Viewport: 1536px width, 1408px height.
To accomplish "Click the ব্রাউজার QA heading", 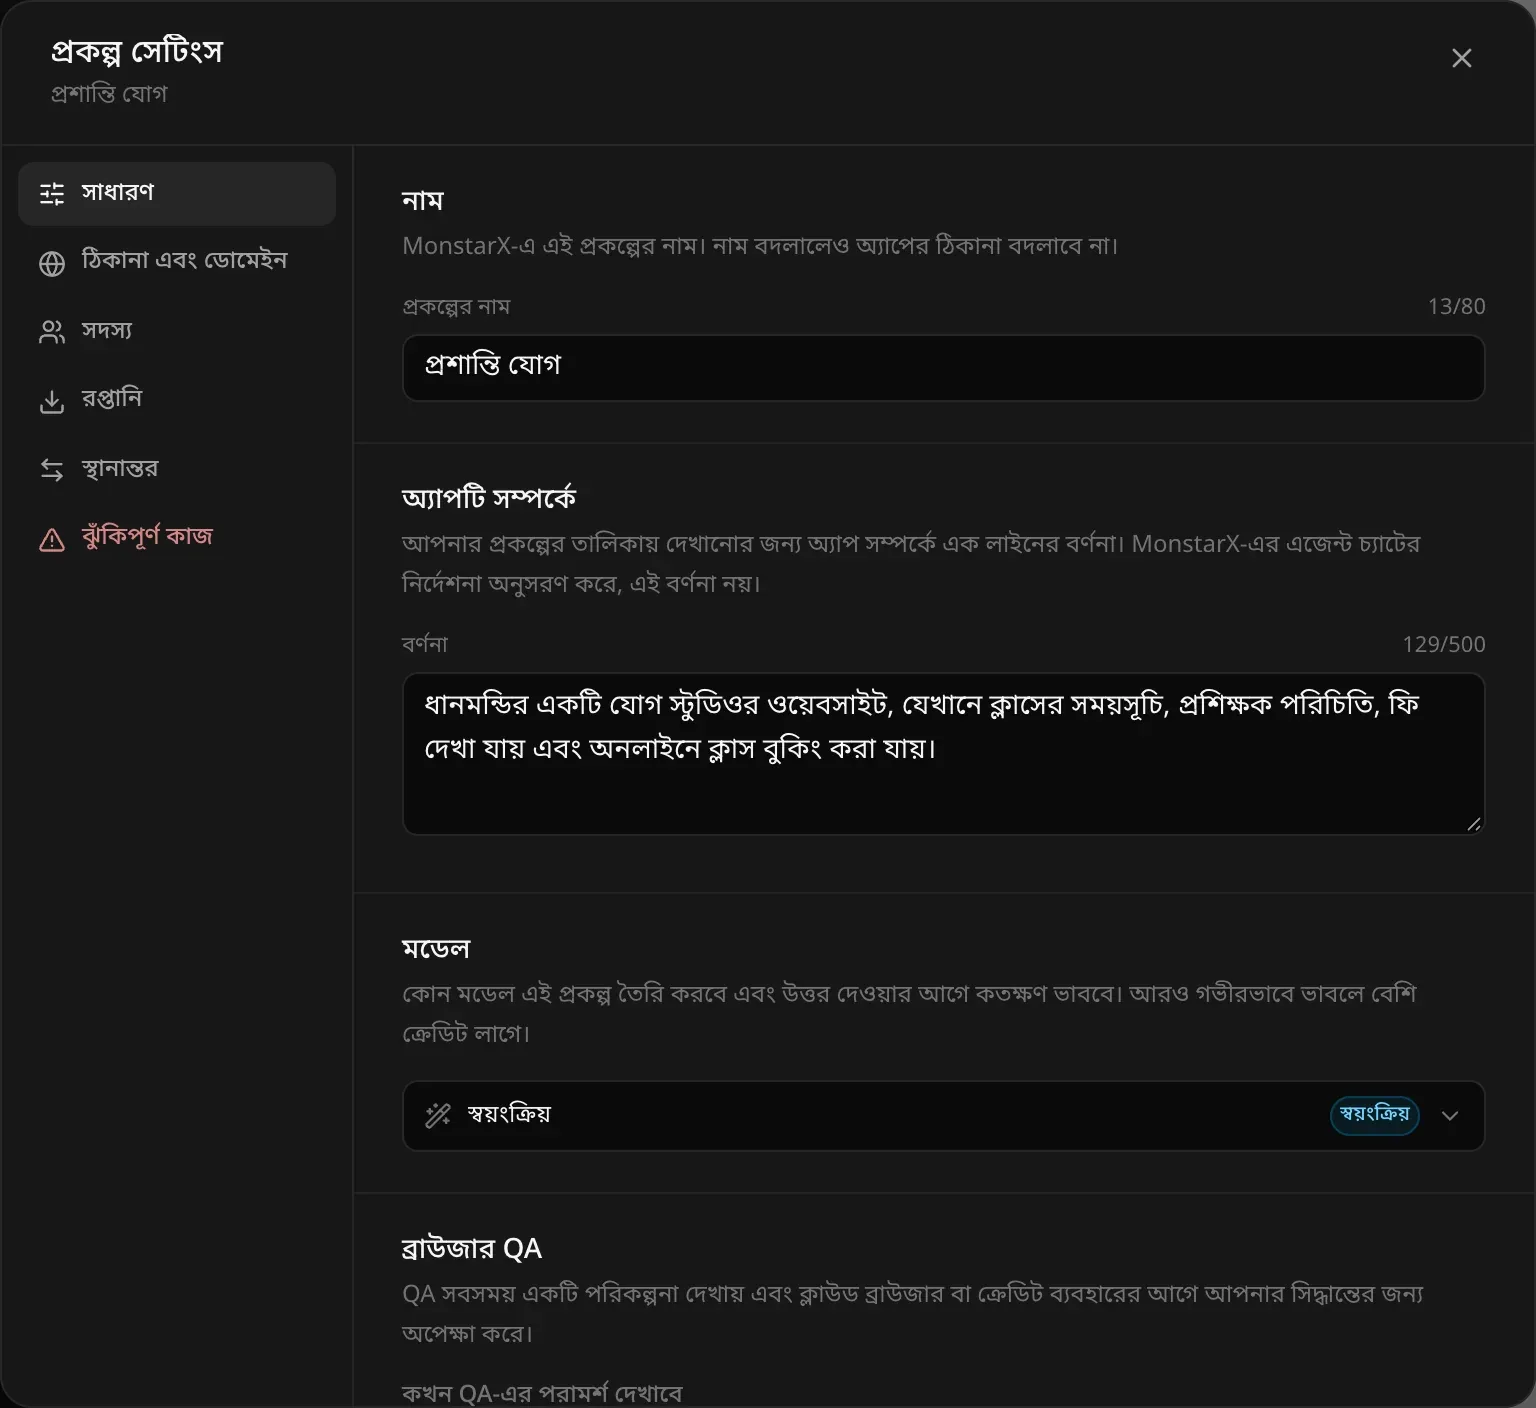I will coord(471,1249).
